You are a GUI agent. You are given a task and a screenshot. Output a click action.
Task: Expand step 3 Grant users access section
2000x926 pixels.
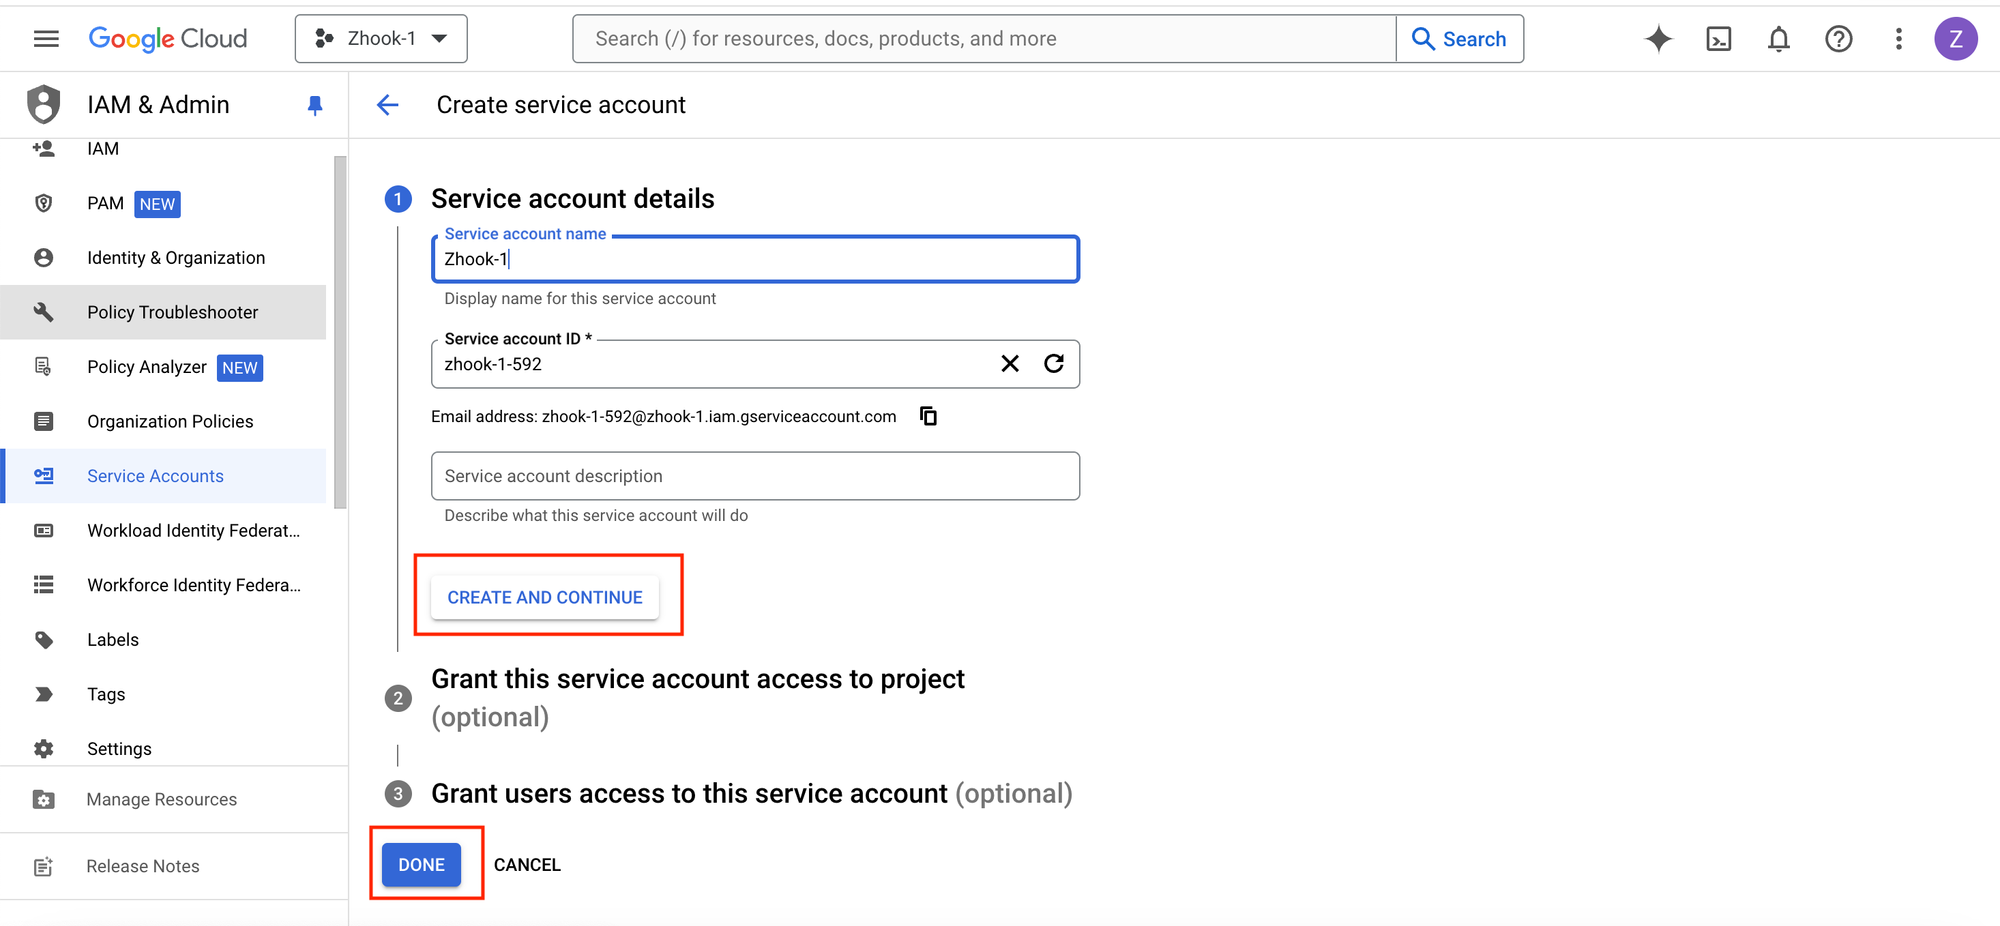click(750, 794)
